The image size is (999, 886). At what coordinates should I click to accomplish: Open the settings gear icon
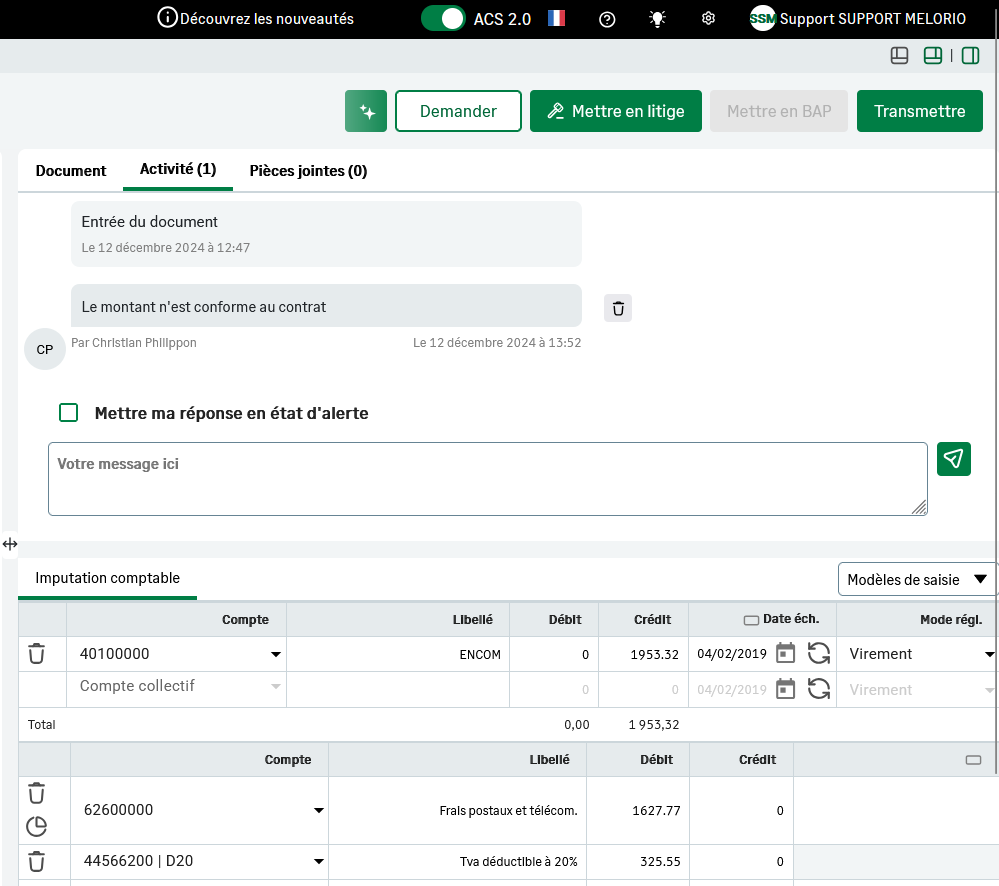tap(708, 19)
